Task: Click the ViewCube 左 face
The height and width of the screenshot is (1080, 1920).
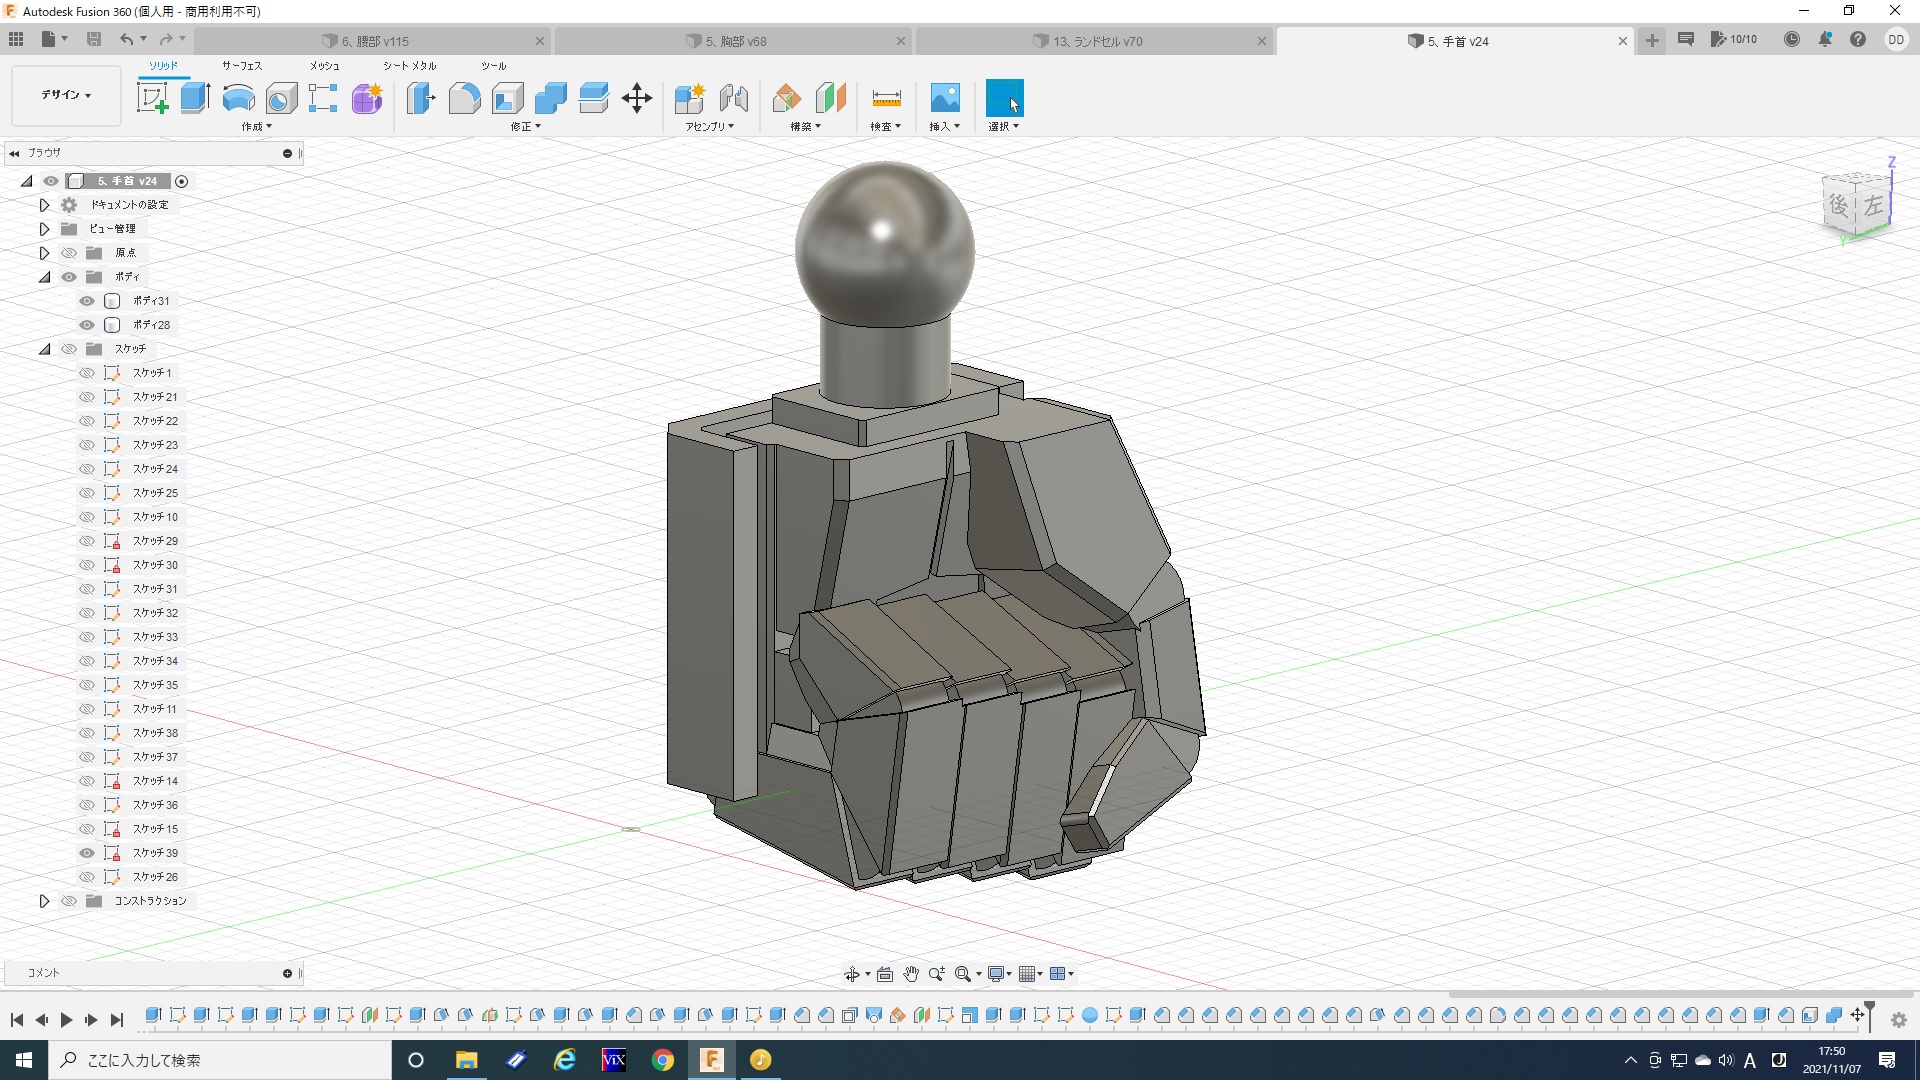Action: pos(1873,206)
